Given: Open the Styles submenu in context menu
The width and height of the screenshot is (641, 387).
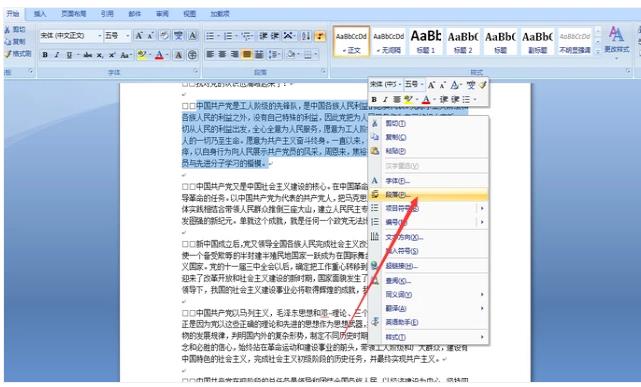Looking at the screenshot, I should click(428, 337).
